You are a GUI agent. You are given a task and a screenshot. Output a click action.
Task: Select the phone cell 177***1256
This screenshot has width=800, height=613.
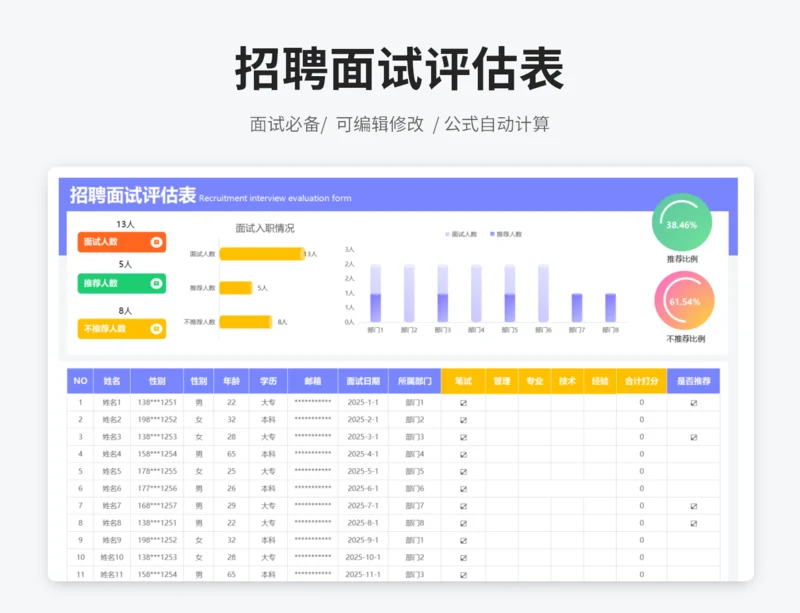tap(157, 488)
